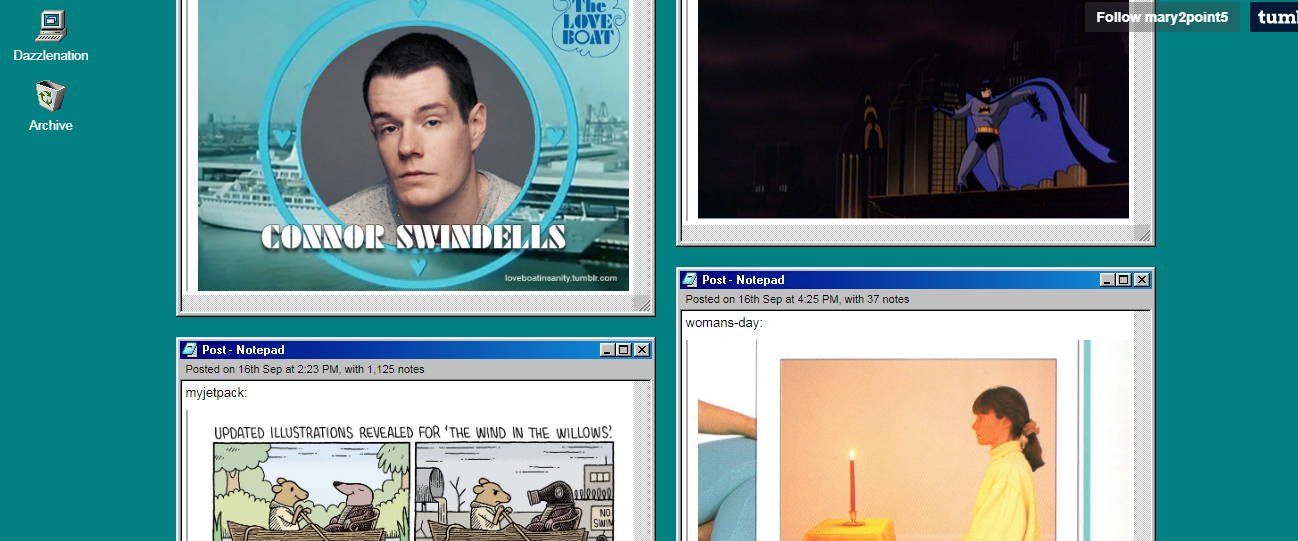Click scrollbar of womans-day post window
The image size is (1298, 541).
(x=1142, y=427)
